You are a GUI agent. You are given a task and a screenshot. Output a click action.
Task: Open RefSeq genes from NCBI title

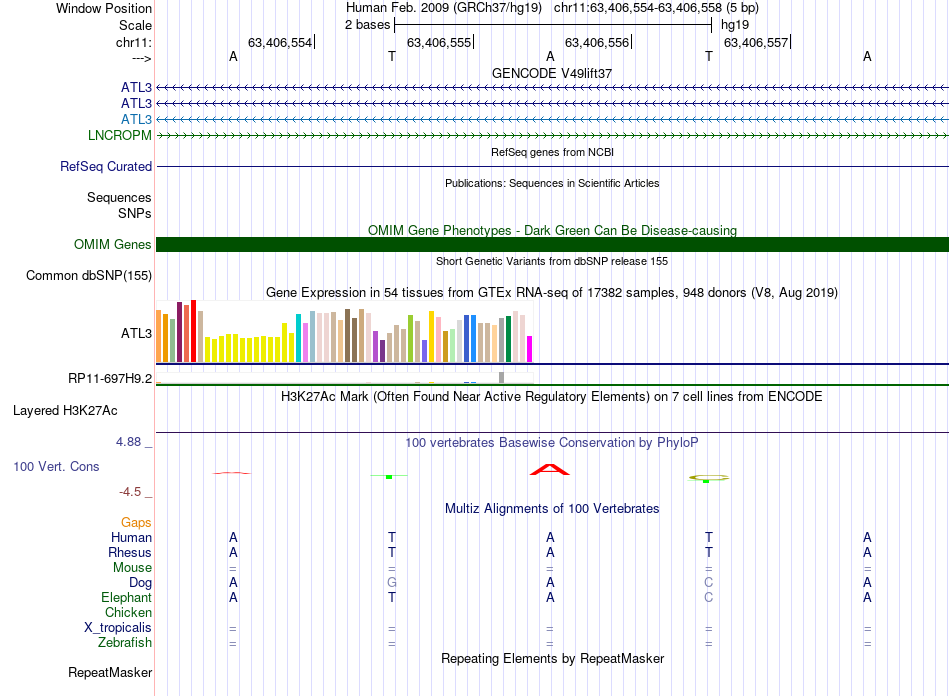click(x=552, y=152)
